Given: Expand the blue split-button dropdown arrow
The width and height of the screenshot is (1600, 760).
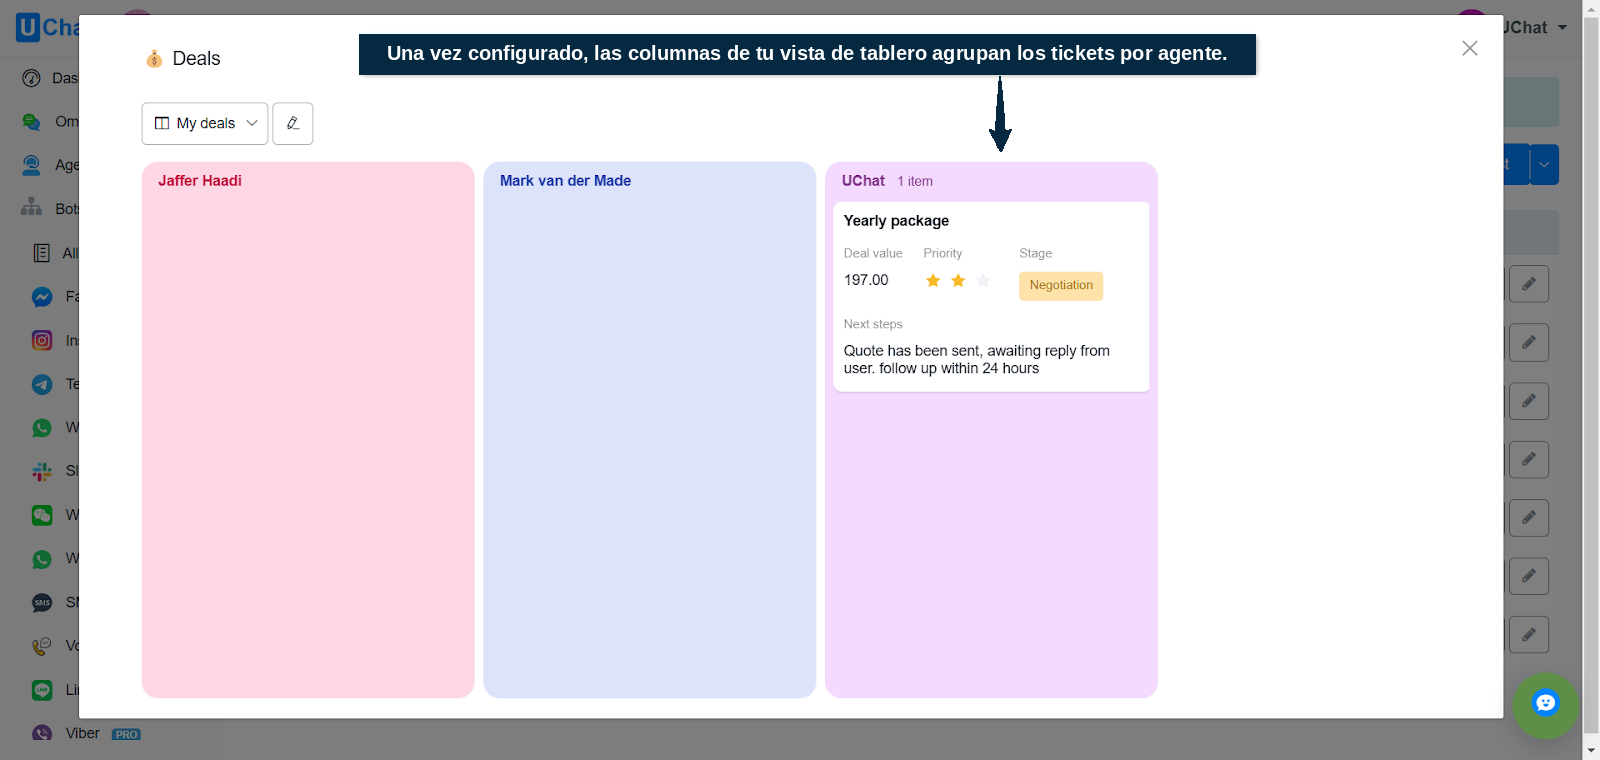Looking at the screenshot, I should pyautogui.click(x=1545, y=164).
